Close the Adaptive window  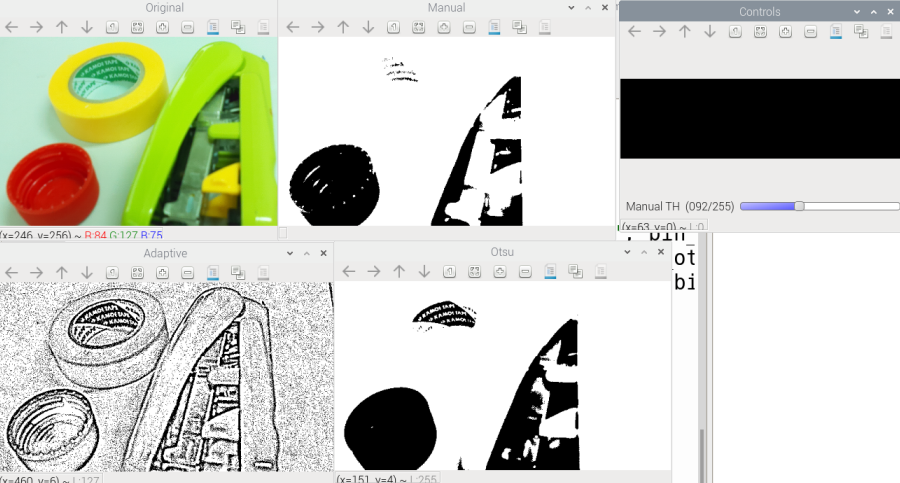pos(322,253)
